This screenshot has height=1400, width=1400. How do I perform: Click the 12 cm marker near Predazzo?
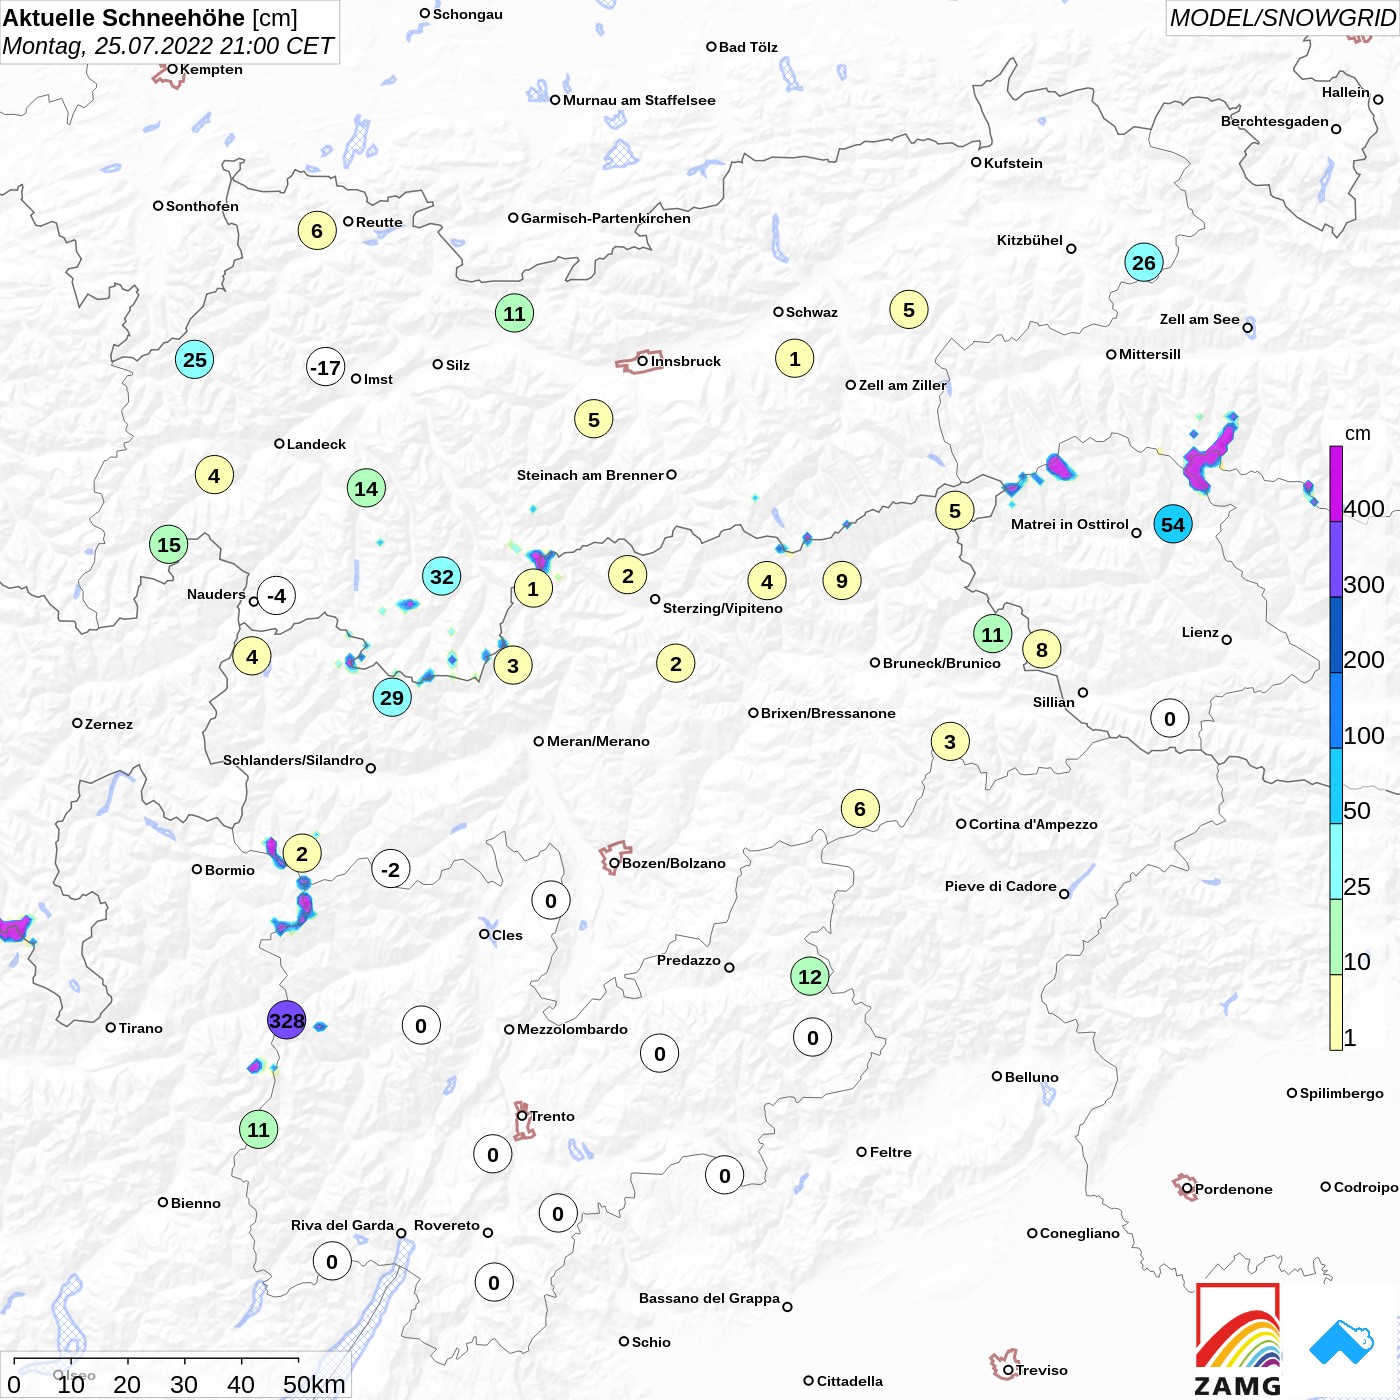(x=810, y=976)
